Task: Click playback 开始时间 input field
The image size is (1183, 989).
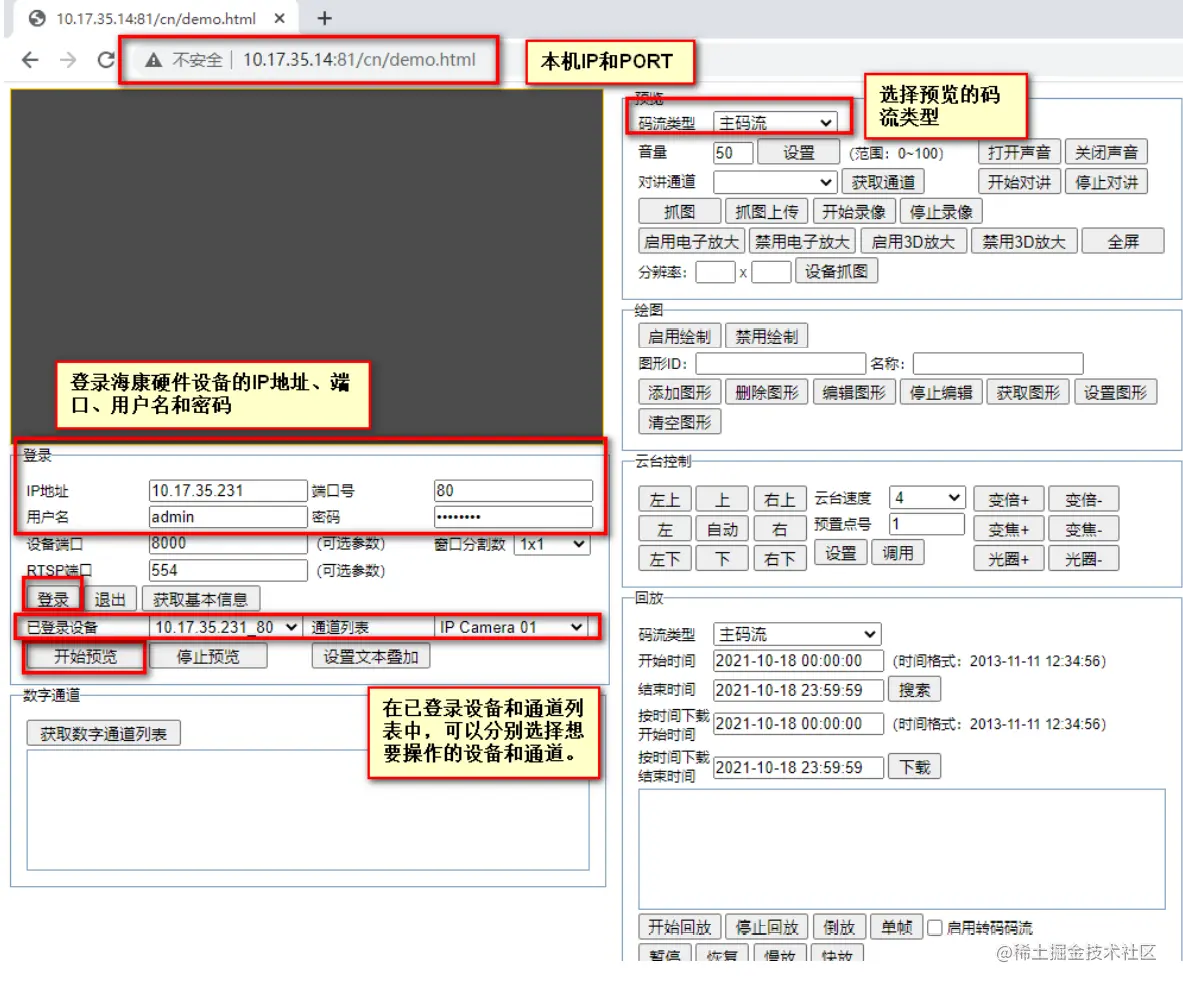Action: tap(797, 661)
